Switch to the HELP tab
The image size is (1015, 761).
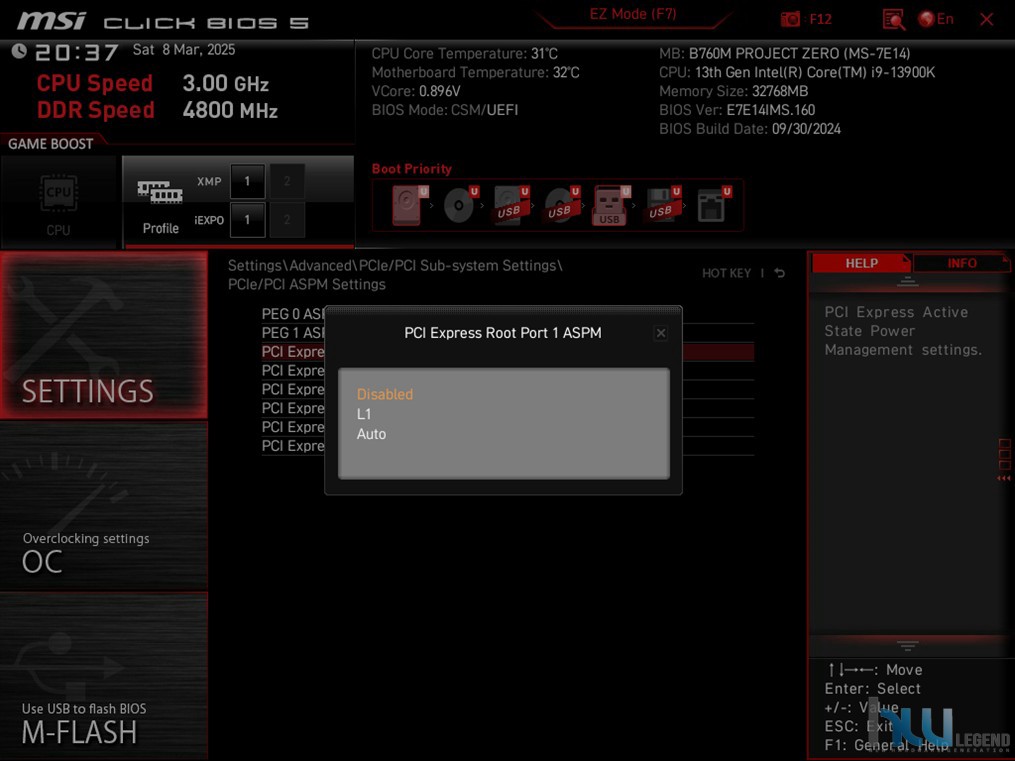pyautogui.click(x=861, y=263)
